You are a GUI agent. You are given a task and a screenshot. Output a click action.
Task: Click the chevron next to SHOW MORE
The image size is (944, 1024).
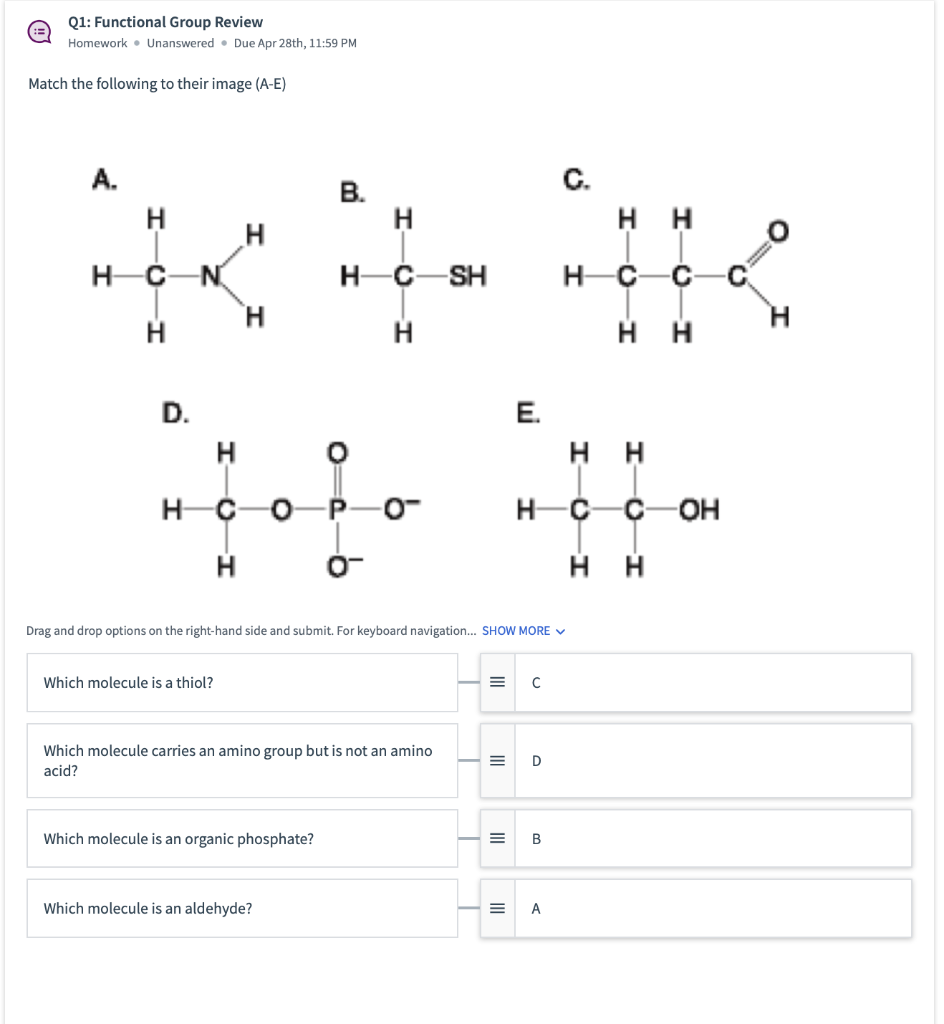[x=558, y=631]
